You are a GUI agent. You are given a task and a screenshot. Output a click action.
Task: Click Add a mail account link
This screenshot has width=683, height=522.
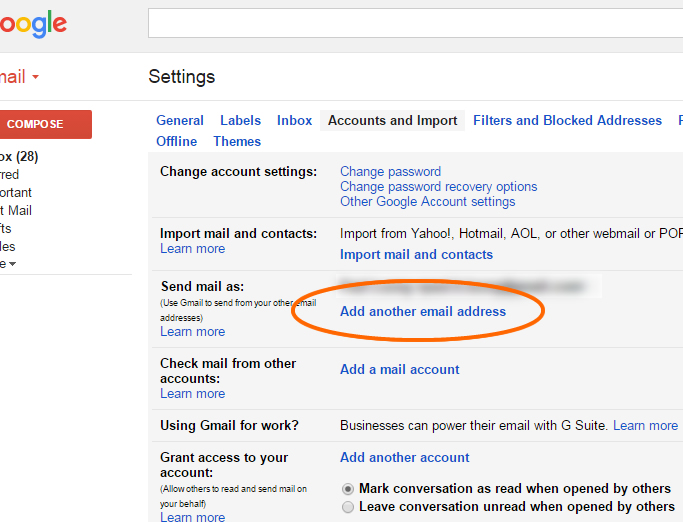point(399,369)
